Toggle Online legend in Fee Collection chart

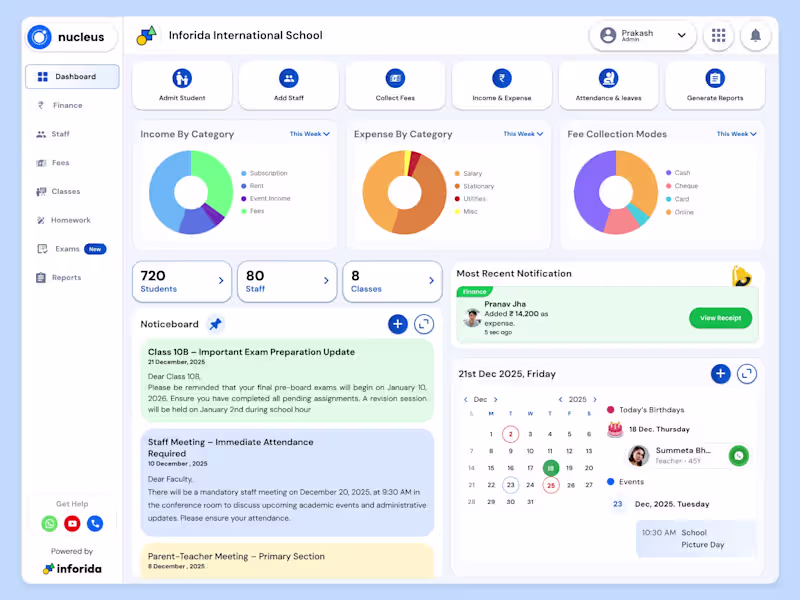pos(680,212)
